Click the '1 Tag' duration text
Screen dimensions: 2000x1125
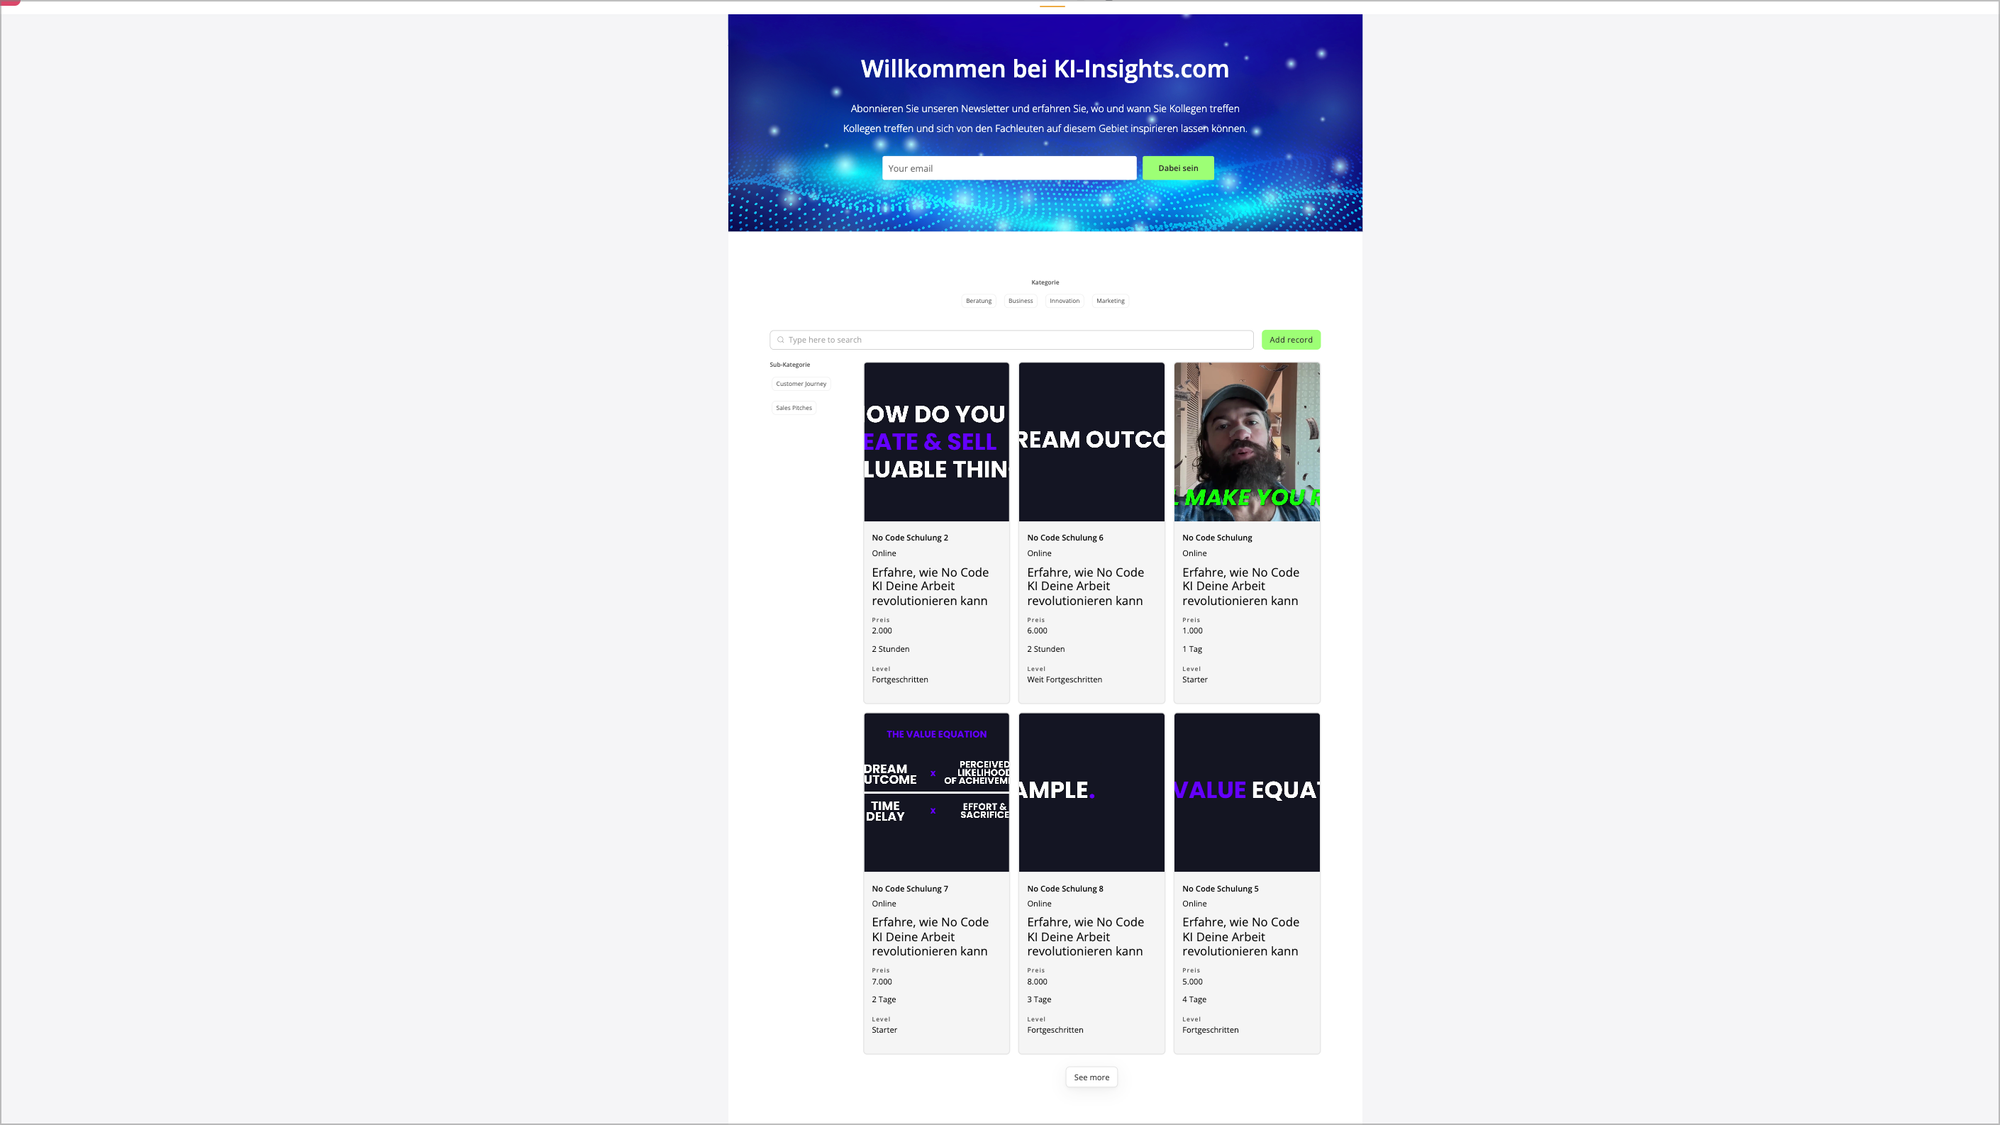tap(1192, 650)
